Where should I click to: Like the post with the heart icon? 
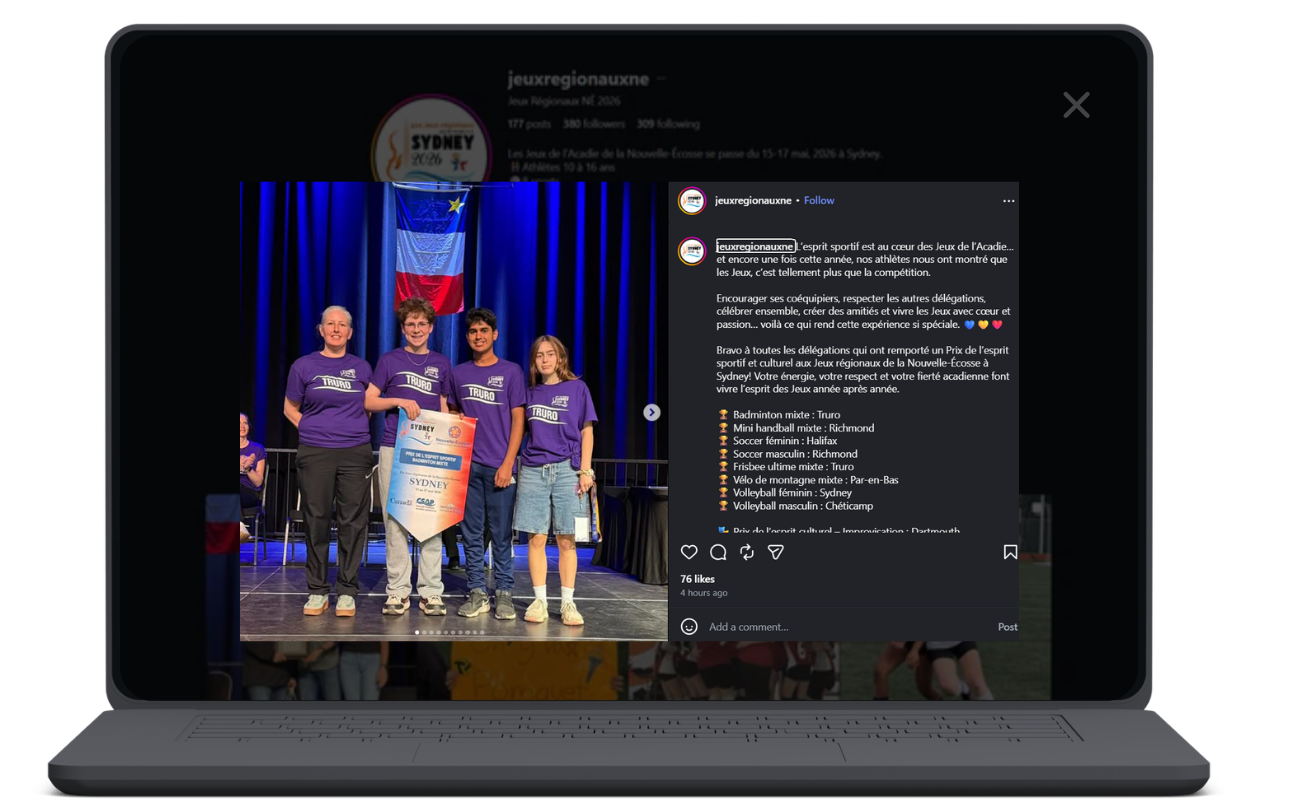[x=689, y=552]
